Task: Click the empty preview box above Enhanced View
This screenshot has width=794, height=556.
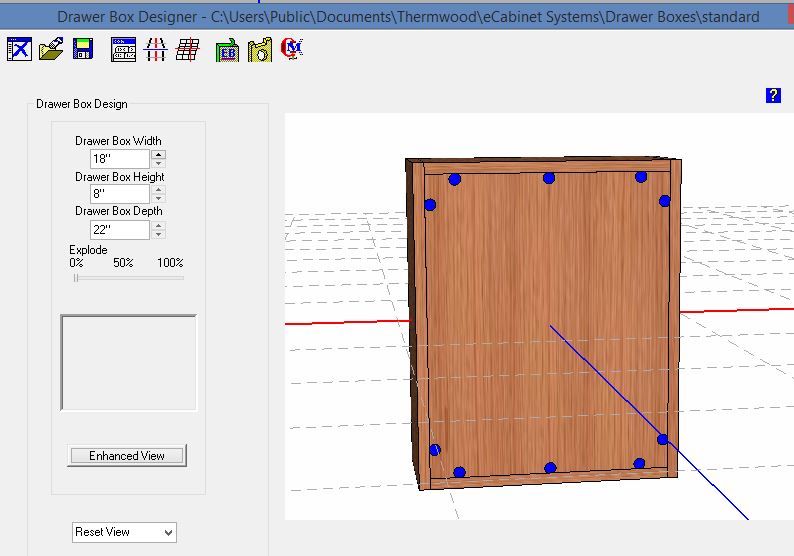Action: click(128, 362)
